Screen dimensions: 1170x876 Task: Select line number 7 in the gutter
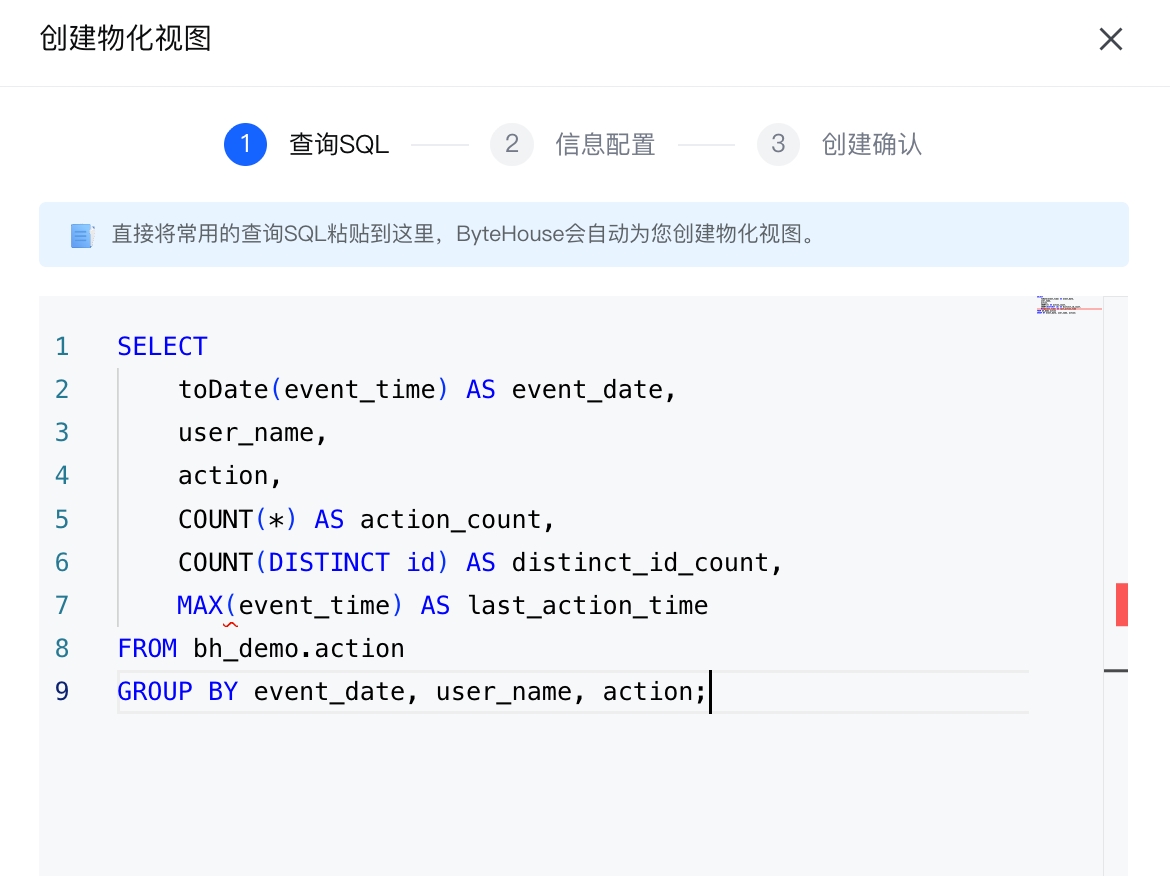62,606
